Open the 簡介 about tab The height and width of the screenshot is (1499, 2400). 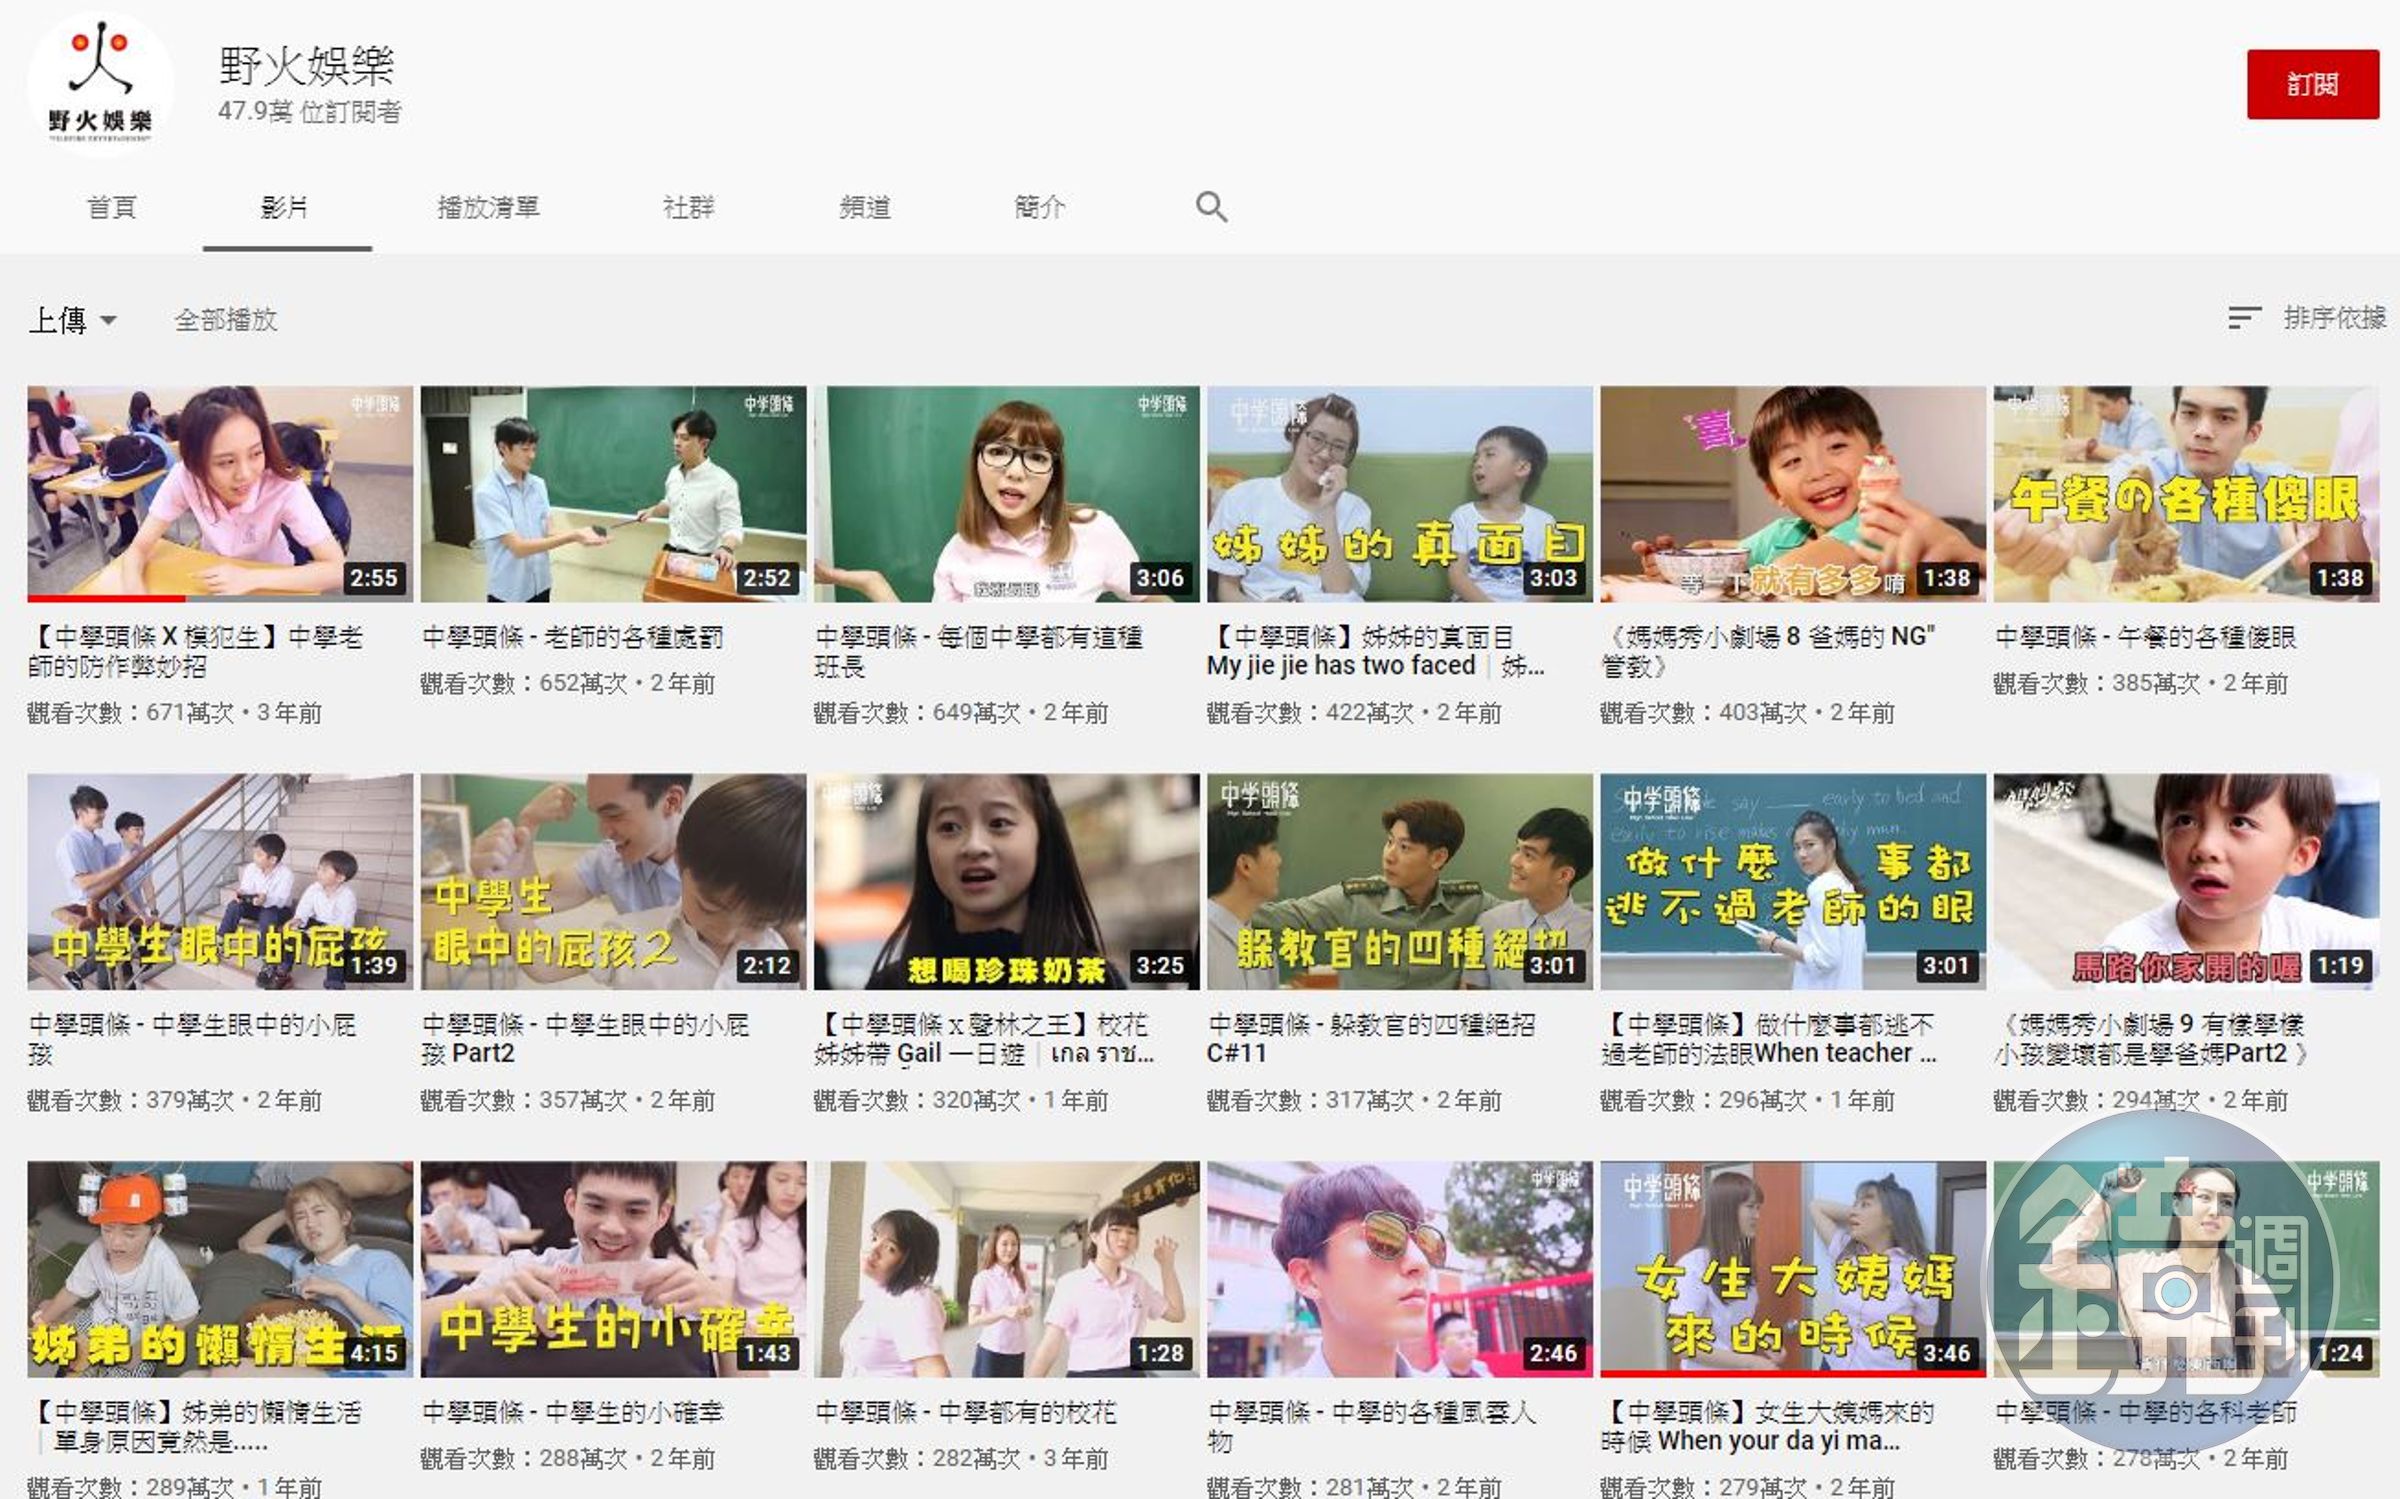(x=1039, y=207)
